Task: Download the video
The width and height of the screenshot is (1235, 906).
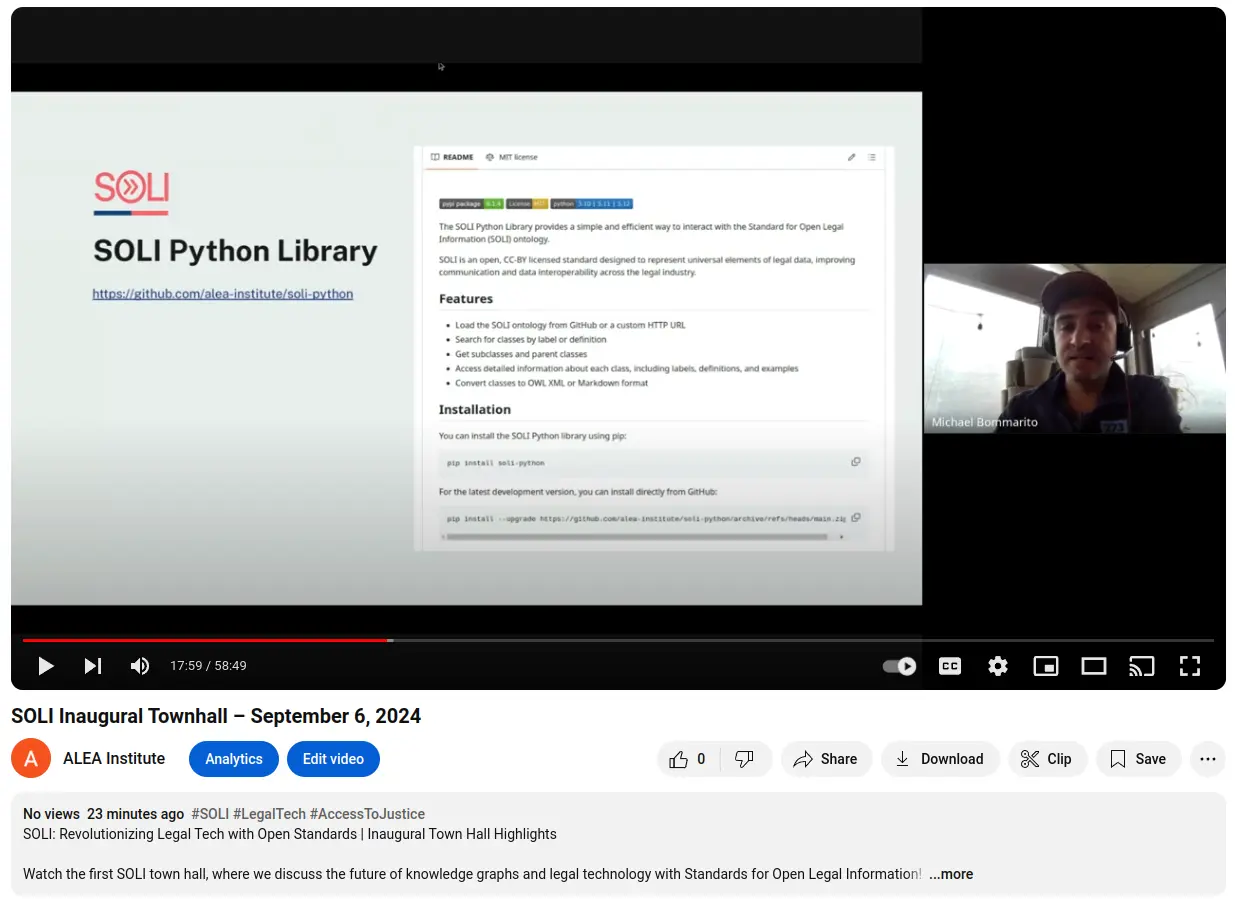Action: tap(940, 759)
